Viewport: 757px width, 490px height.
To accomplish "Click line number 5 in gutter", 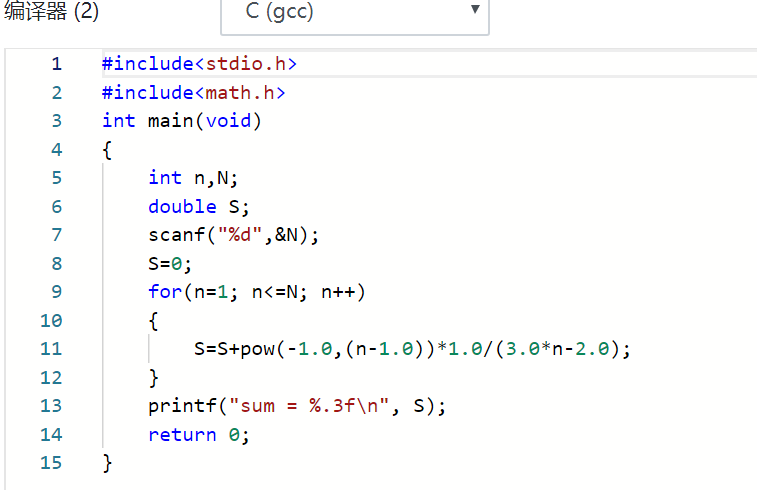I will click(x=56, y=178).
